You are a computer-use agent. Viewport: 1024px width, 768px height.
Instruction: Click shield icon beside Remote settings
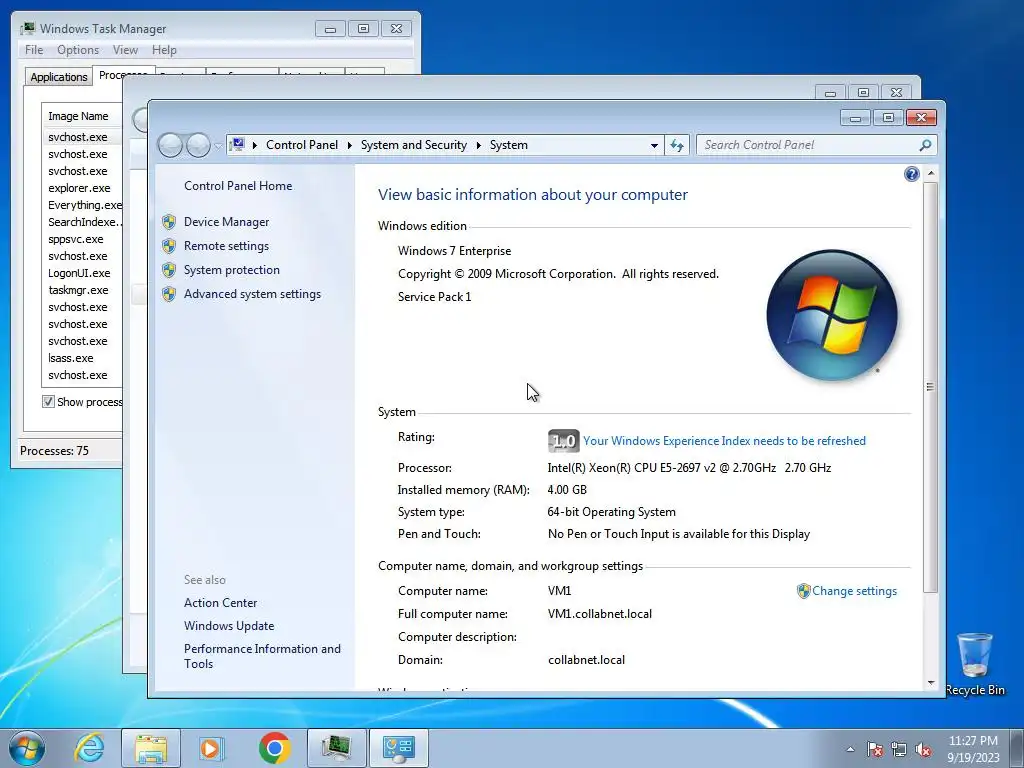point(169,246)
